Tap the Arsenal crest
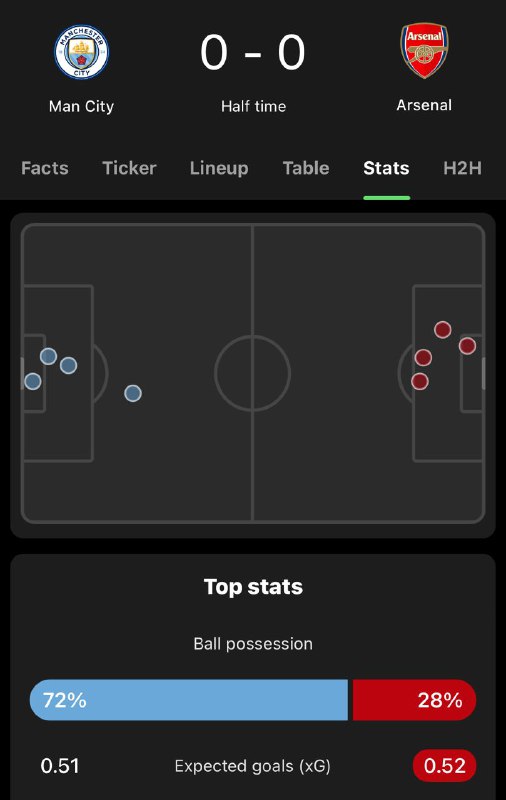This screenshot has height=800, width=506. tap(424, 50)
